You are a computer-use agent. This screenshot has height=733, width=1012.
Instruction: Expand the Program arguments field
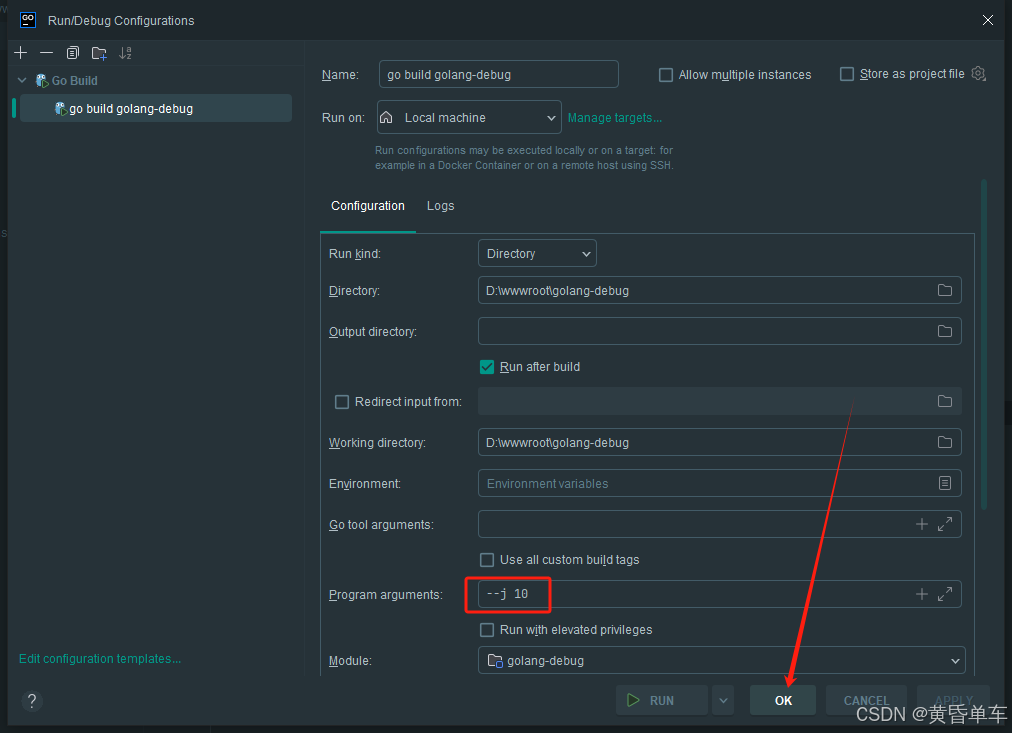click(944, 594)
